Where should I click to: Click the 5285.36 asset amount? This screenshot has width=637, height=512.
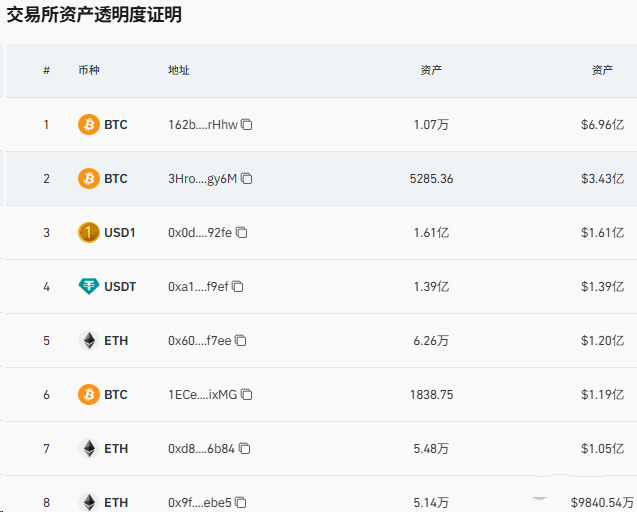coord(431,178)
